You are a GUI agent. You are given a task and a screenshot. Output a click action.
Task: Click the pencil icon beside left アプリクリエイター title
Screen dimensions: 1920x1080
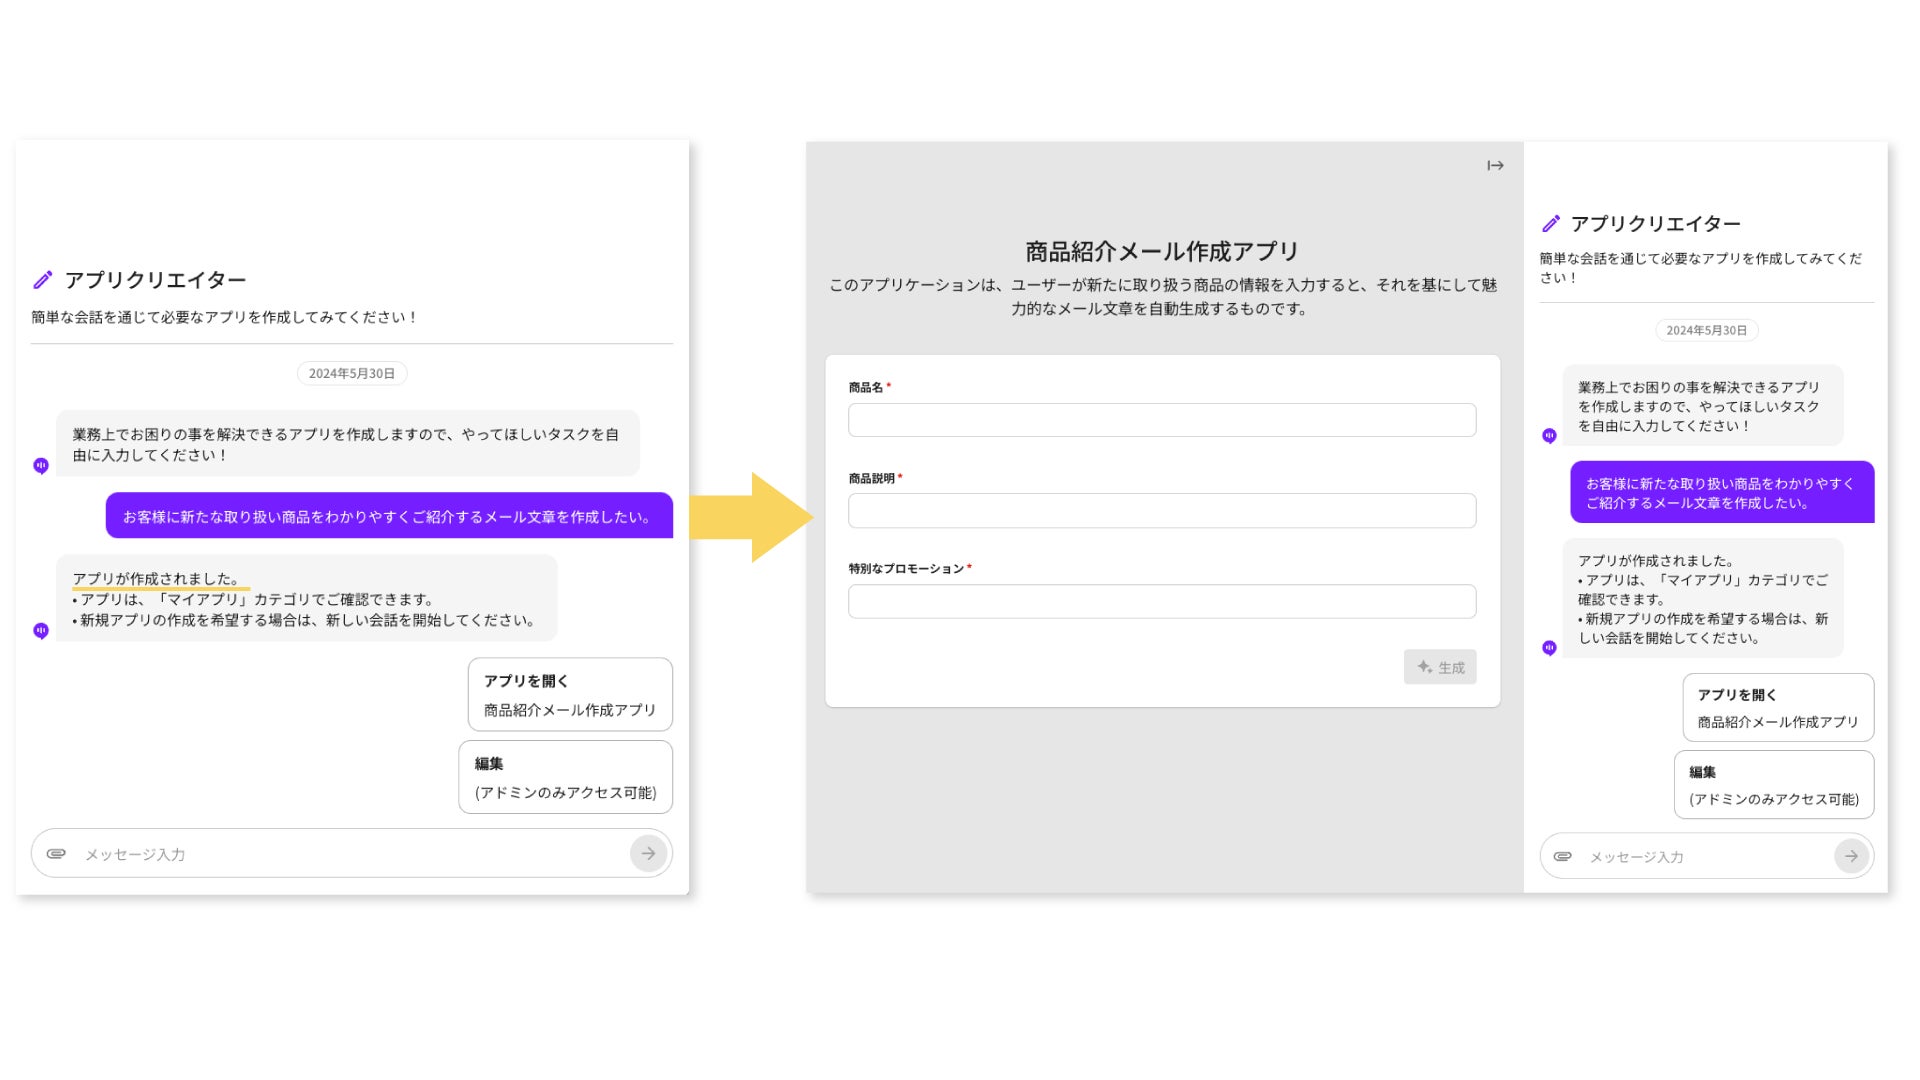(43, 280)
